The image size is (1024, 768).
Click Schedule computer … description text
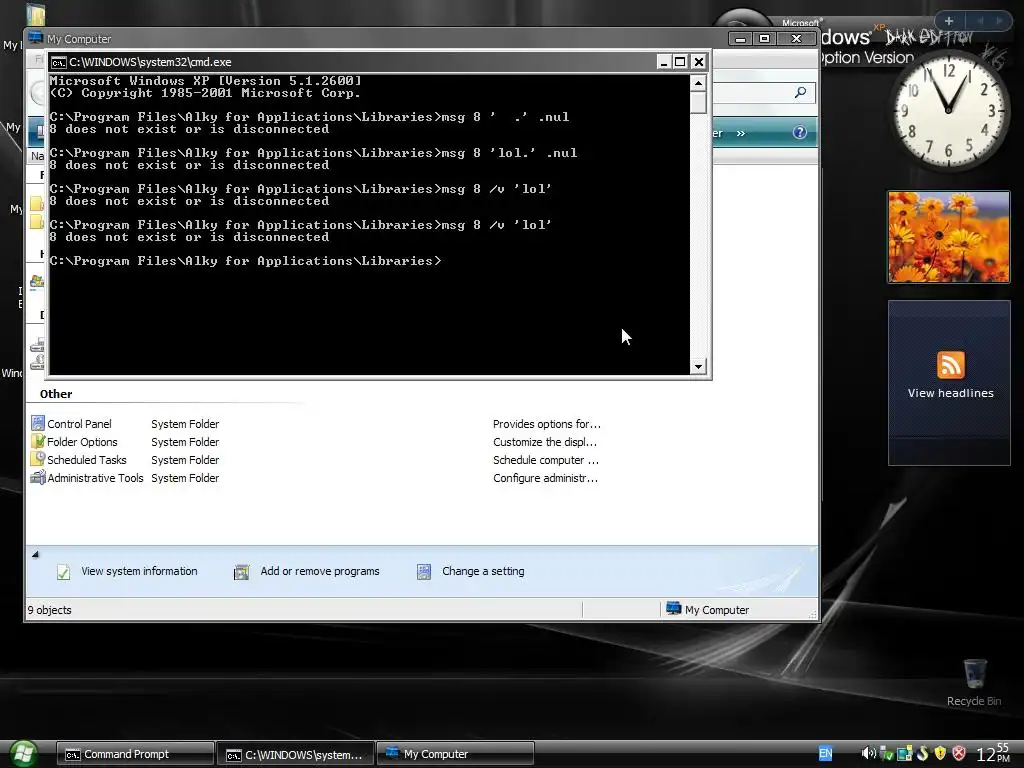pos(545,460)
